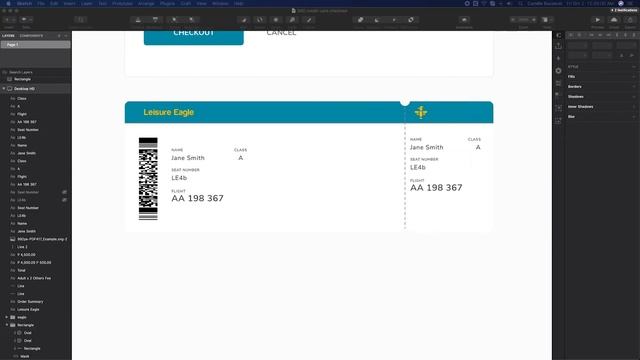
Task: Click the anchor icon in plugin strip
Action: pyautogui.click(x=558, y=58)
